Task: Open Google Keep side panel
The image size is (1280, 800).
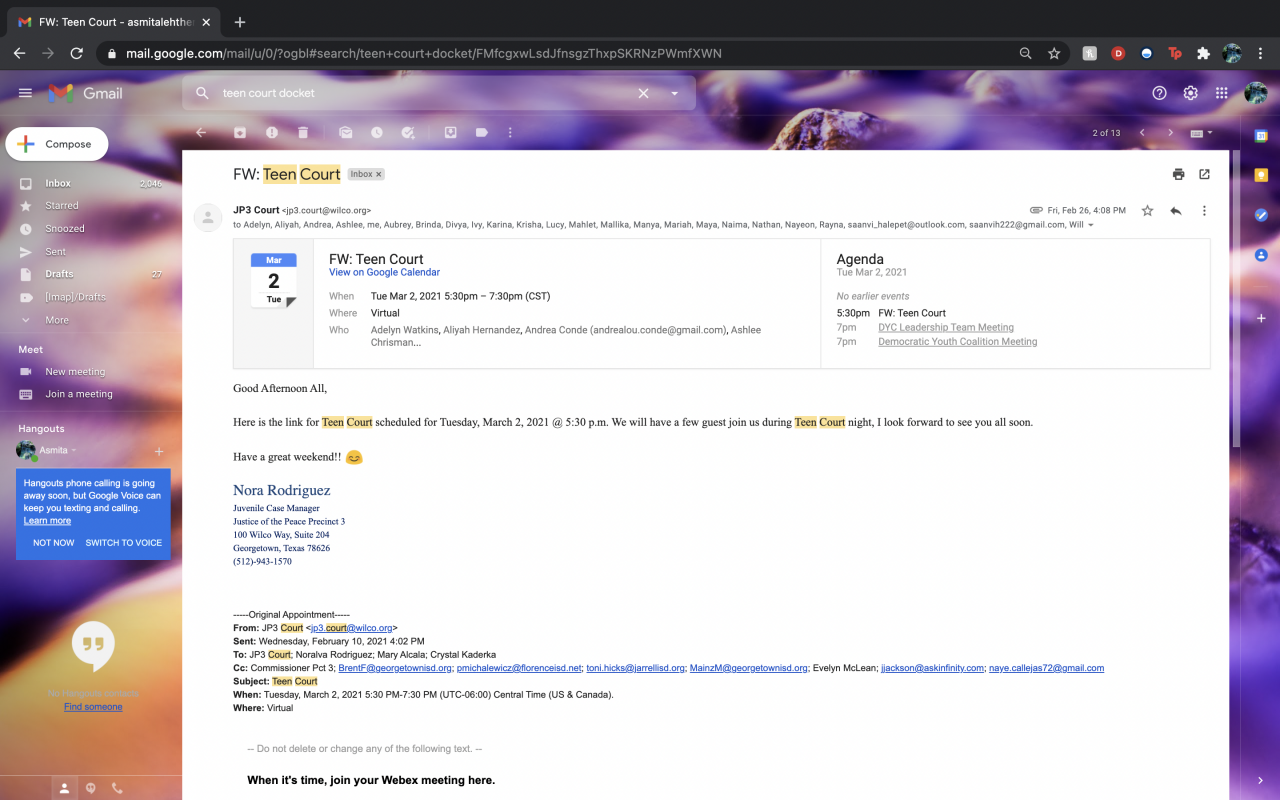Action: 1261,175
